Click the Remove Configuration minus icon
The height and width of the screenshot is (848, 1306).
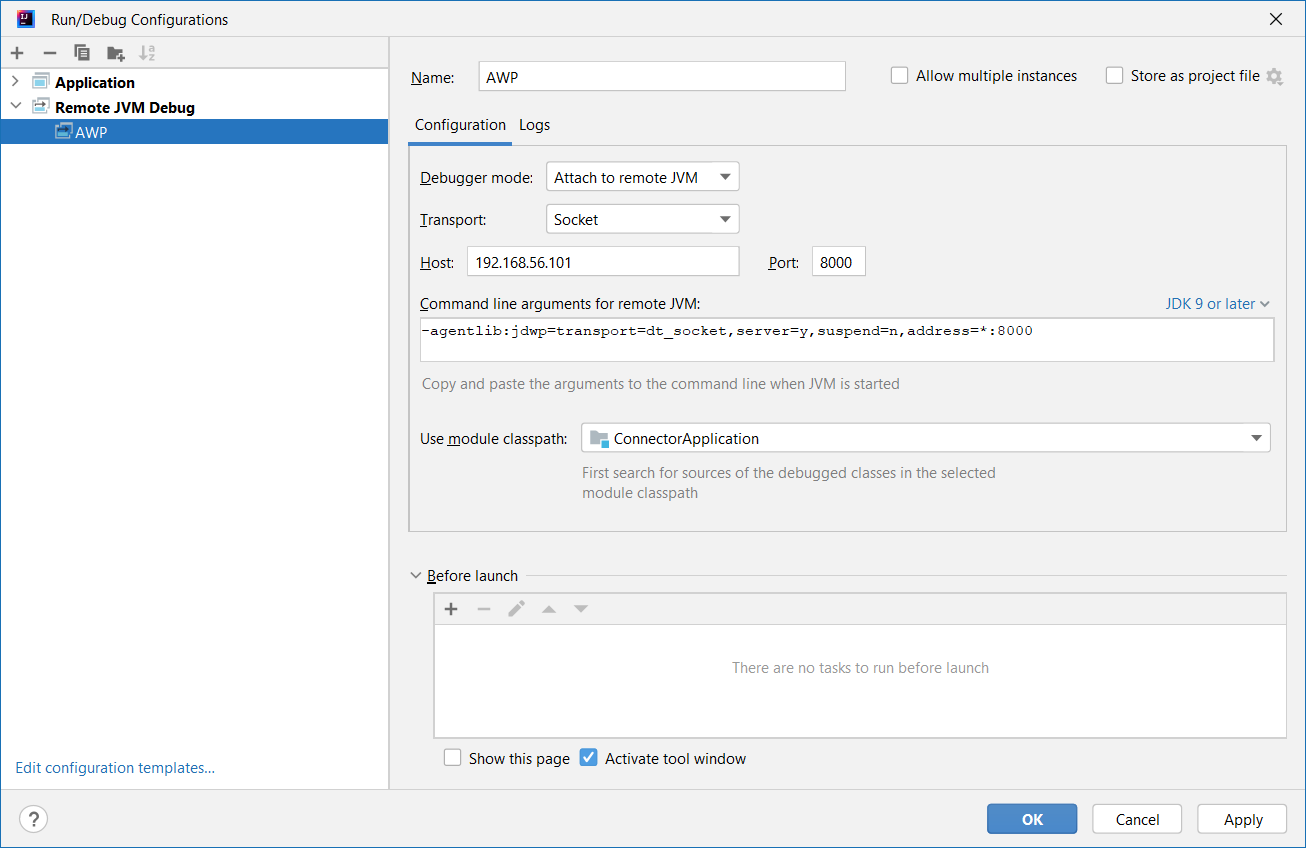(x=50, y=53)
